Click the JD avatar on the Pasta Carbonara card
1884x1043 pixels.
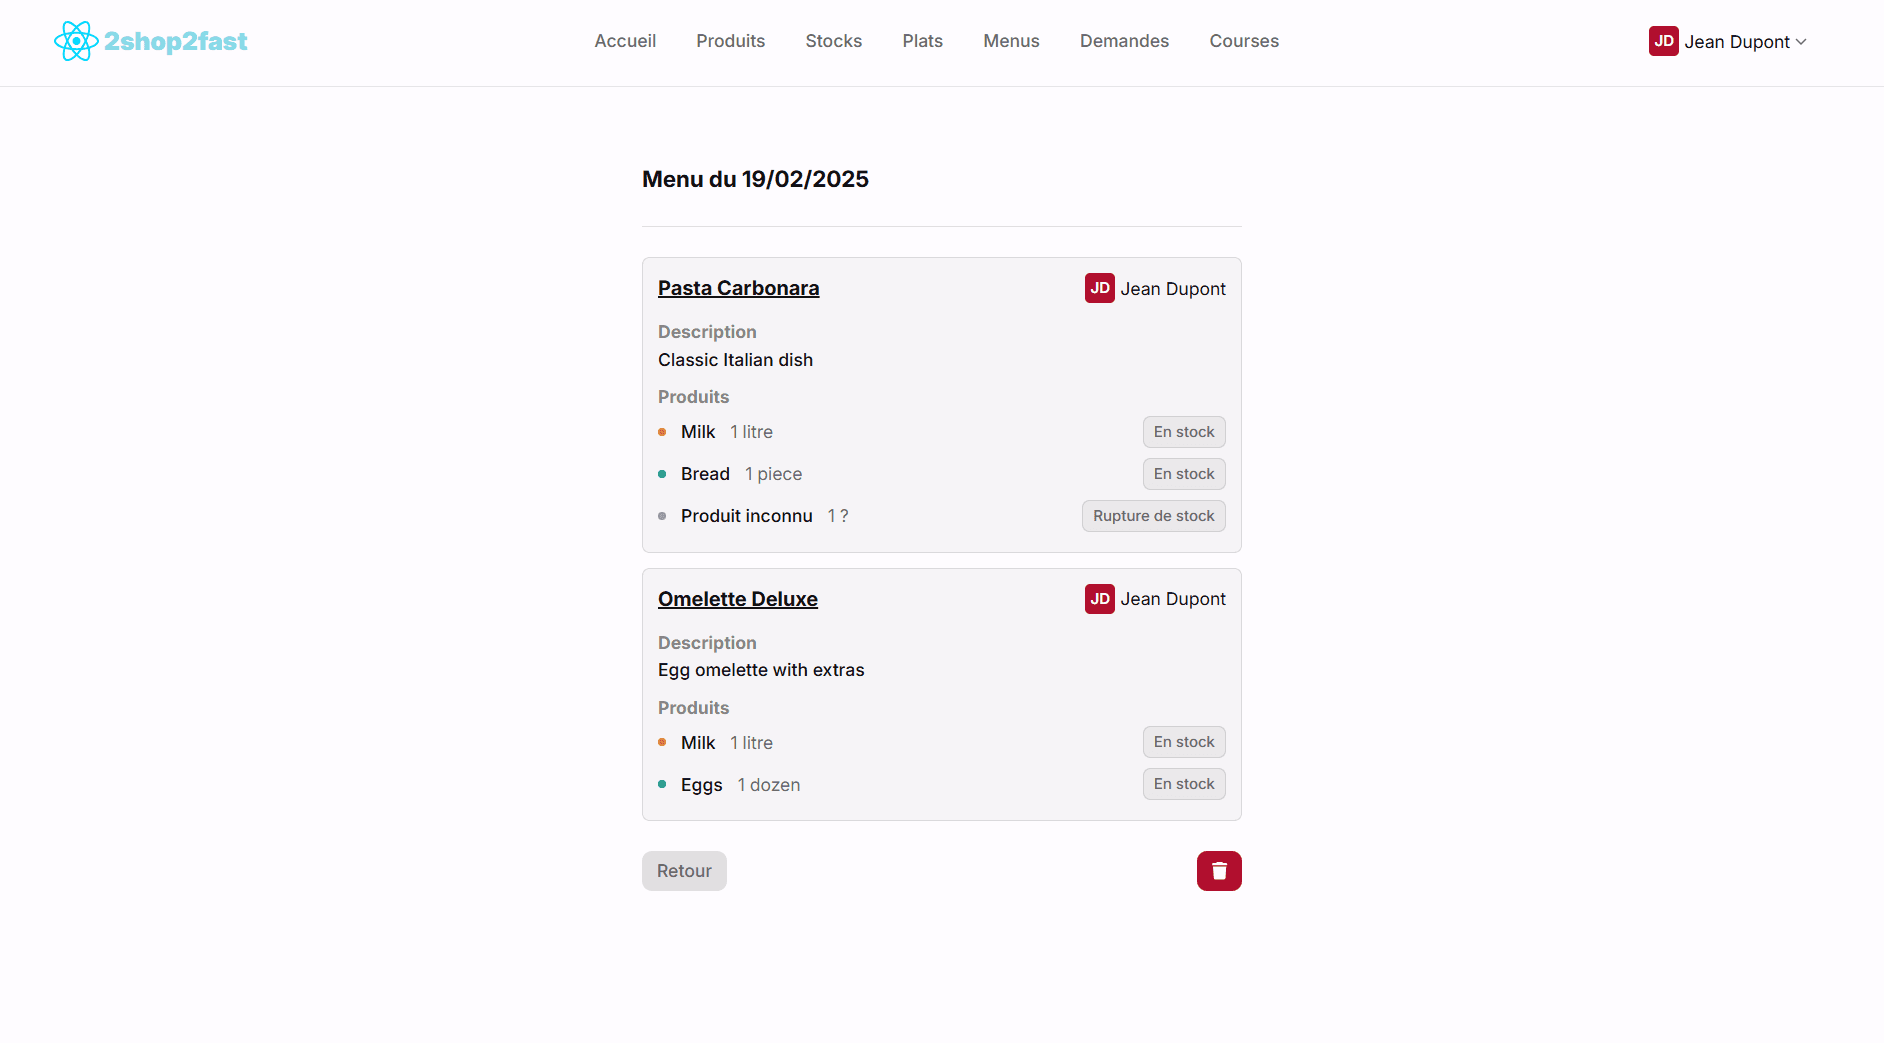1099,288
